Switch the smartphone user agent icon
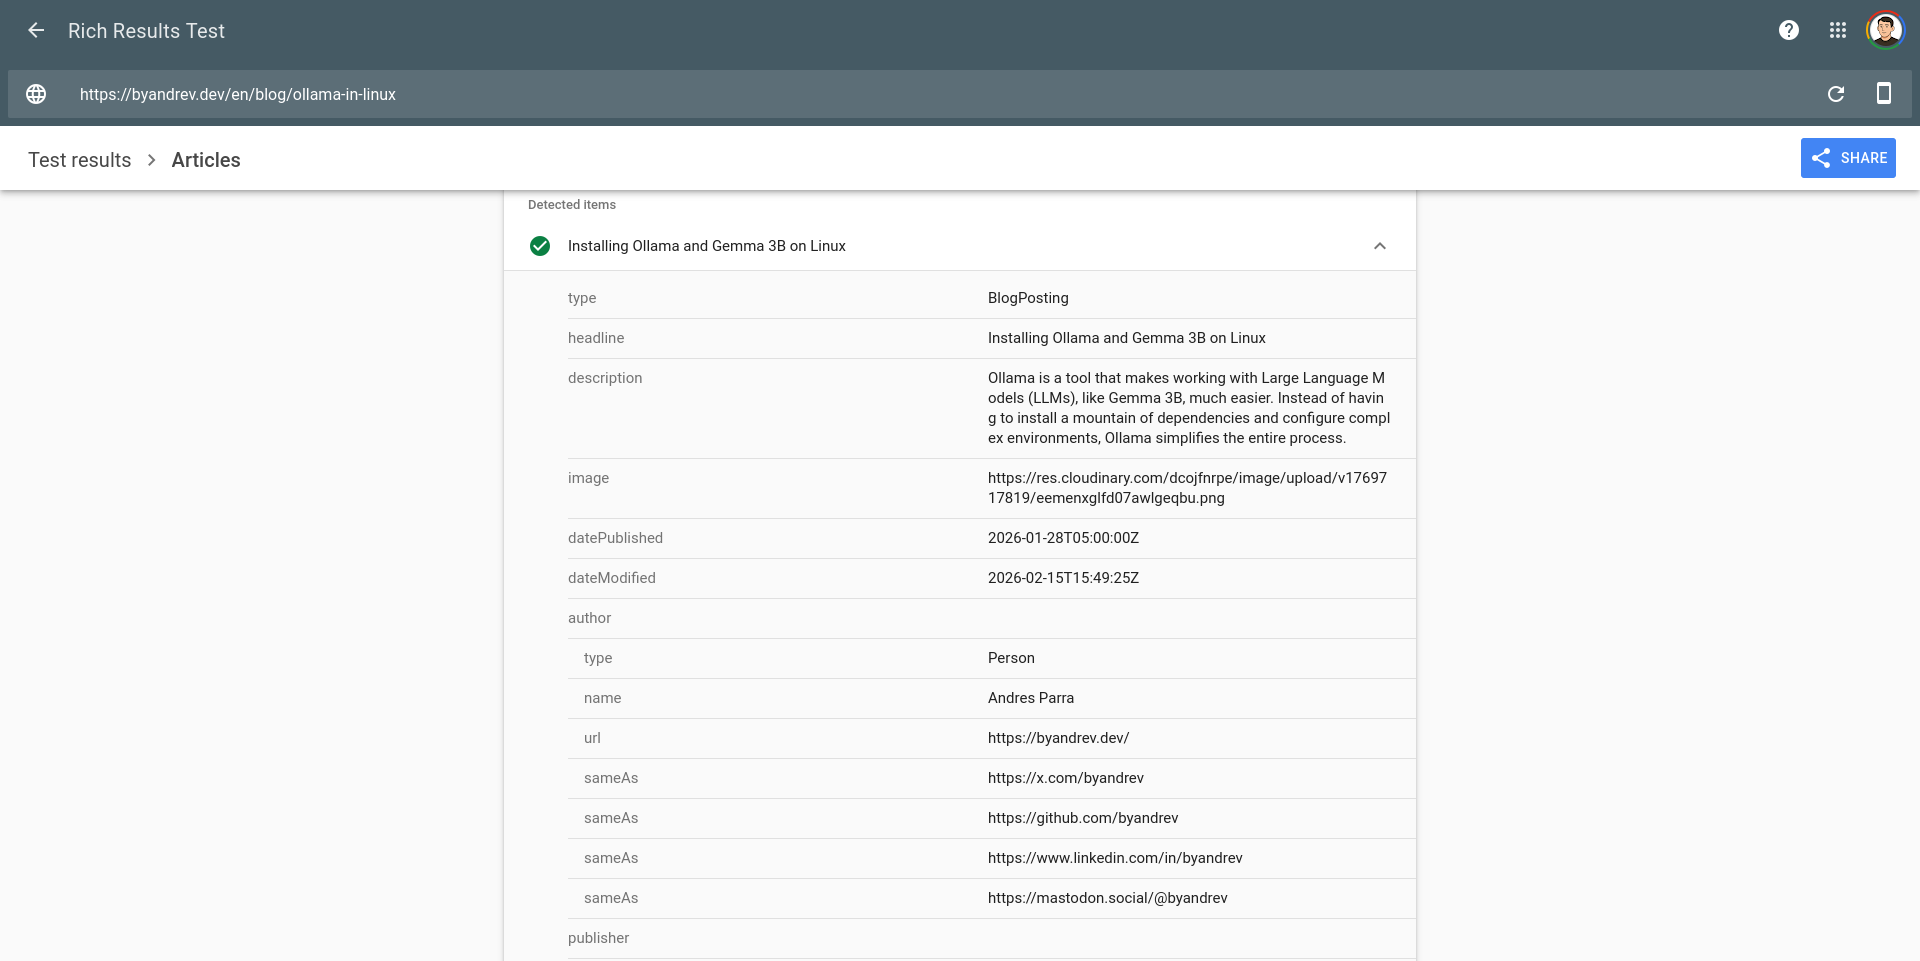This screenshot has width=1920, height=961. (x=1884, y=93)
